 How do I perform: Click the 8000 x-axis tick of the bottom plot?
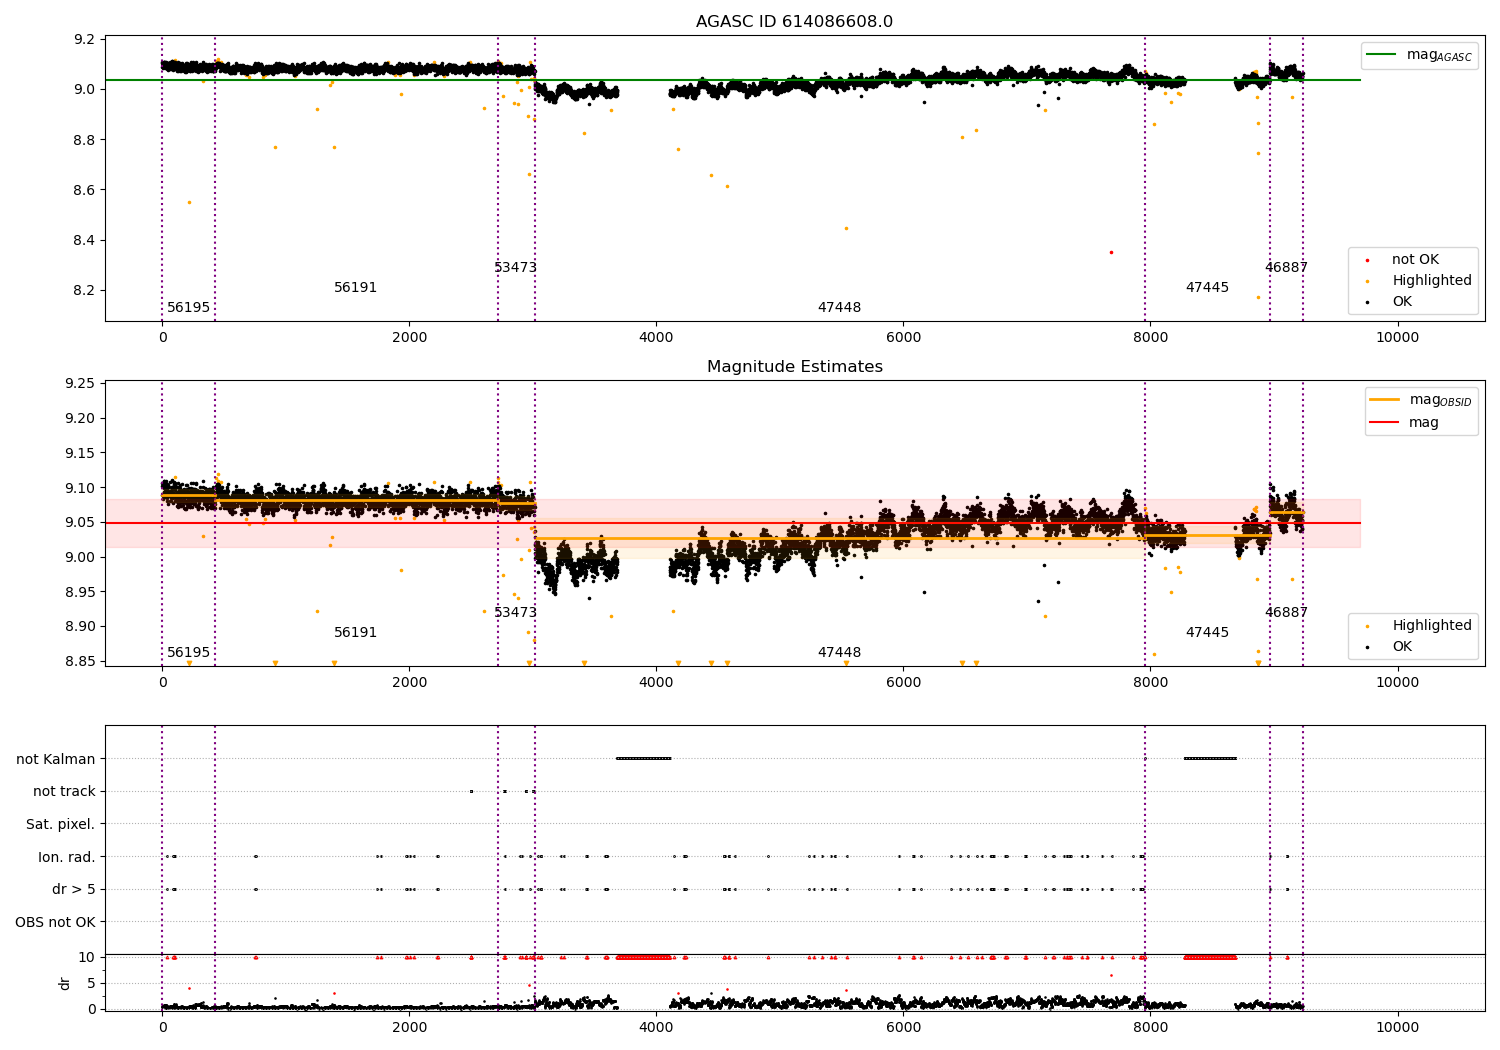click(x=1150, y=1028)
